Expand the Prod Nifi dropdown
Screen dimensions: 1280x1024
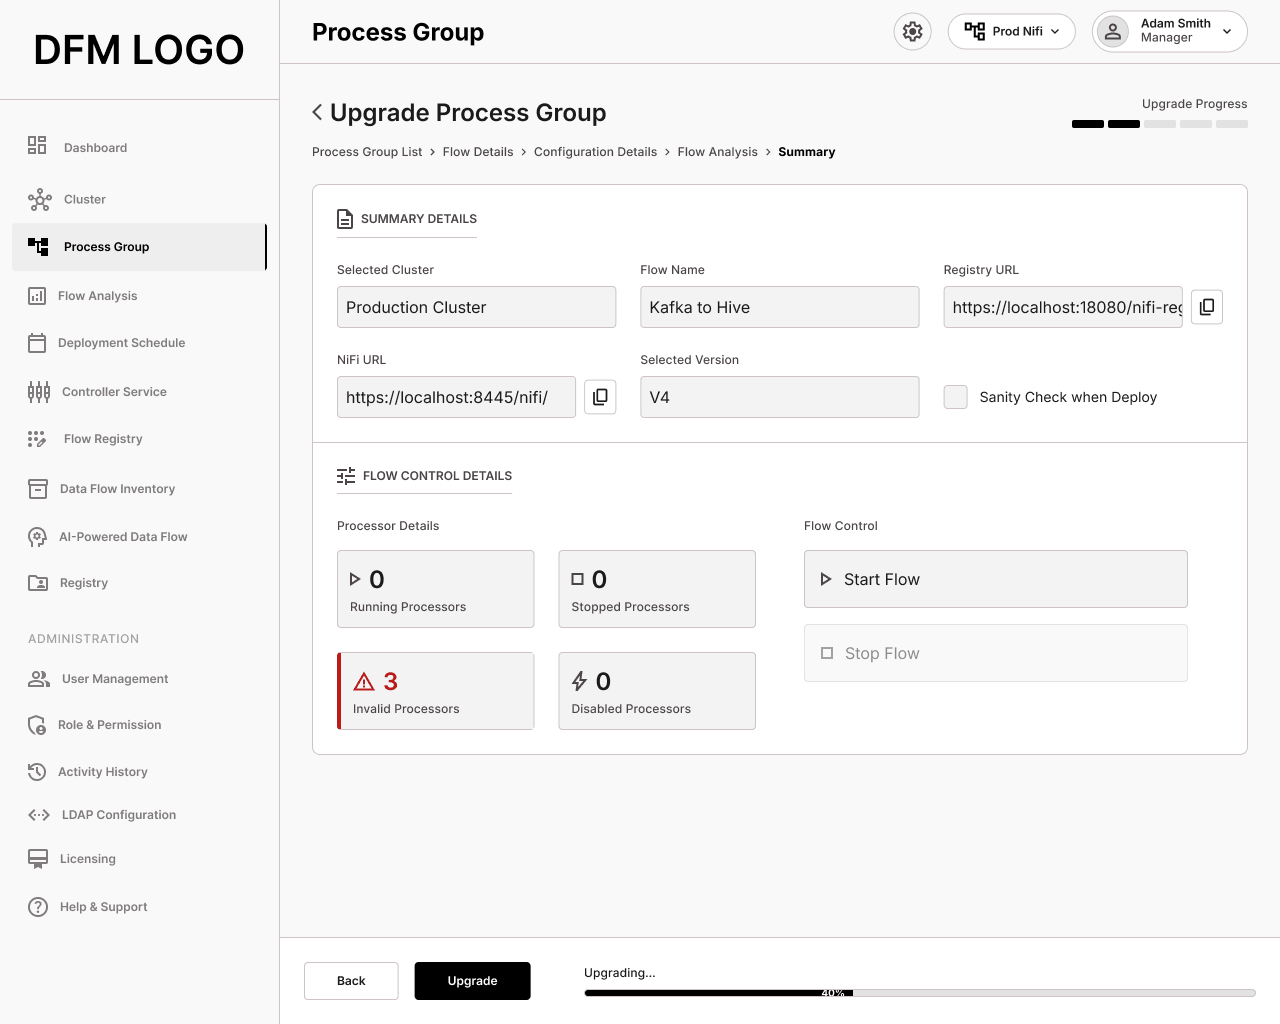(x=1012, y=32)
